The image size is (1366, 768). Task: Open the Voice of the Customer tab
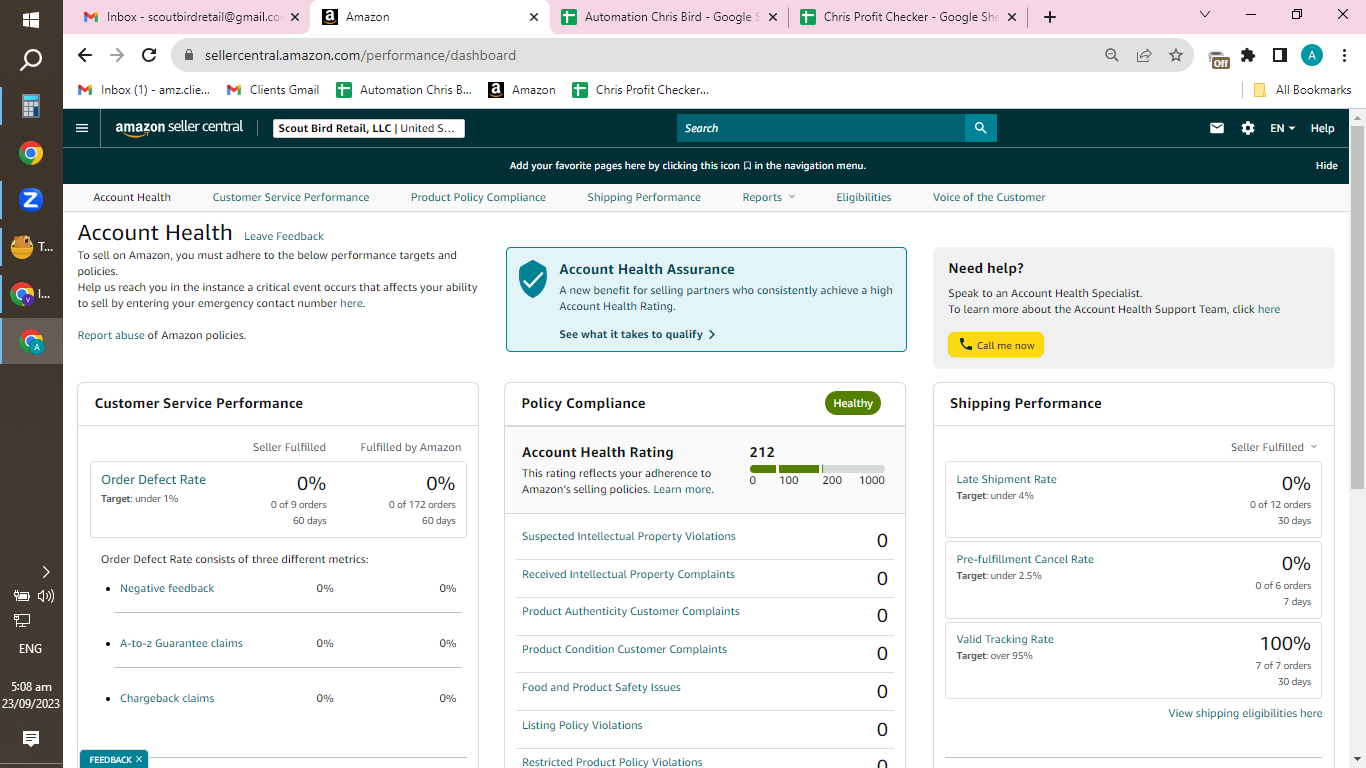click(x=989, y=197)
